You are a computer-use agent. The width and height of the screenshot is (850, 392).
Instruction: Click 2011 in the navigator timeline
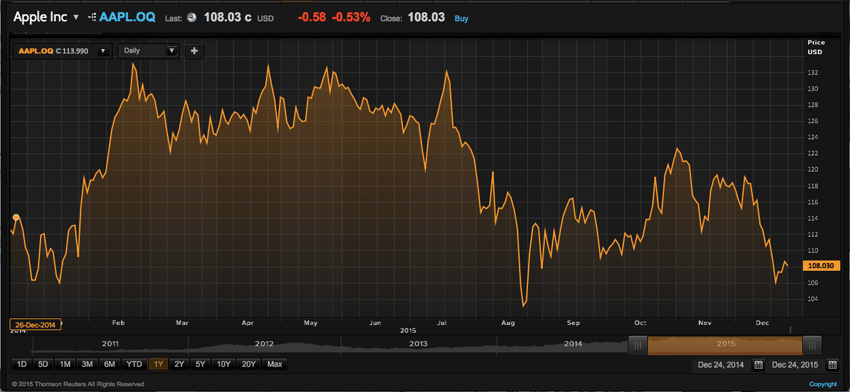(110, 344)
